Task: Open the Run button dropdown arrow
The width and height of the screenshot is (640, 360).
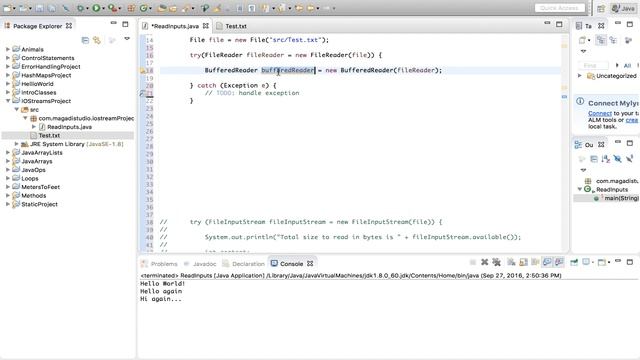Action: (x=104, y=8)
